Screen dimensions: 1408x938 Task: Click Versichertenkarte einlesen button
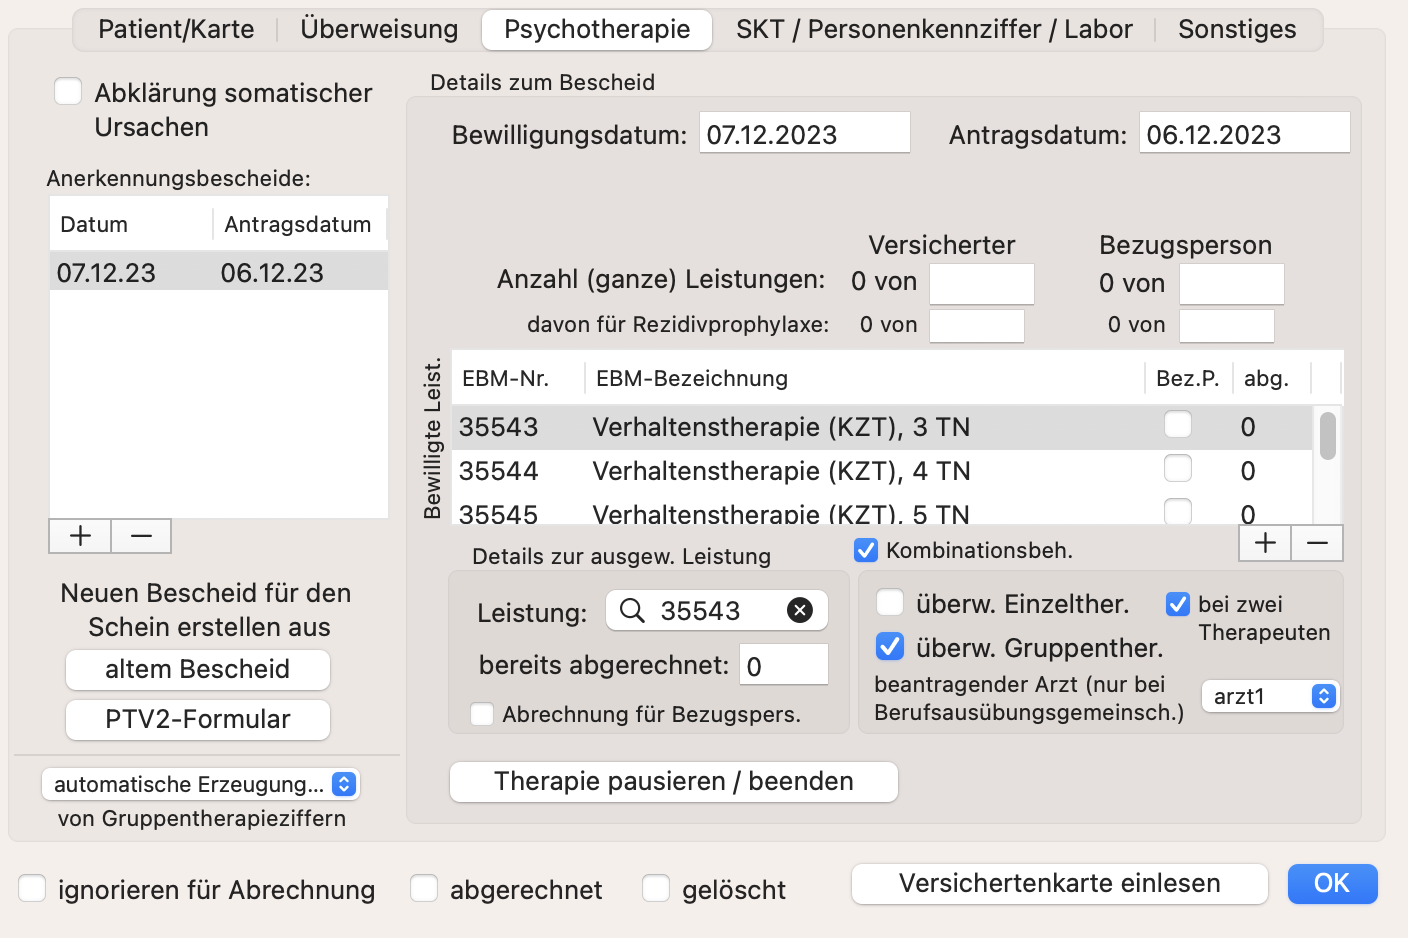tap(1060, 883)
